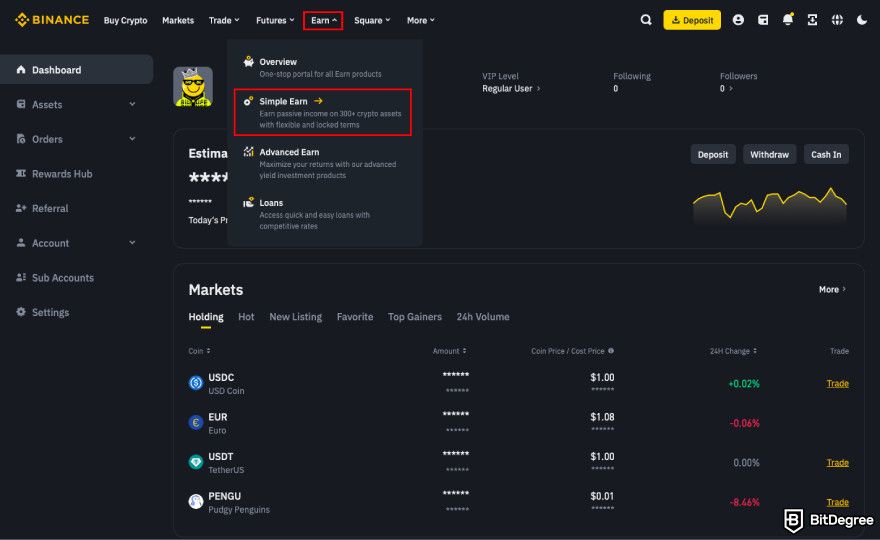880x540 pixels.
Task: Click the profile avatar picture
Action: pyautogui.click(x=193, y=86)
